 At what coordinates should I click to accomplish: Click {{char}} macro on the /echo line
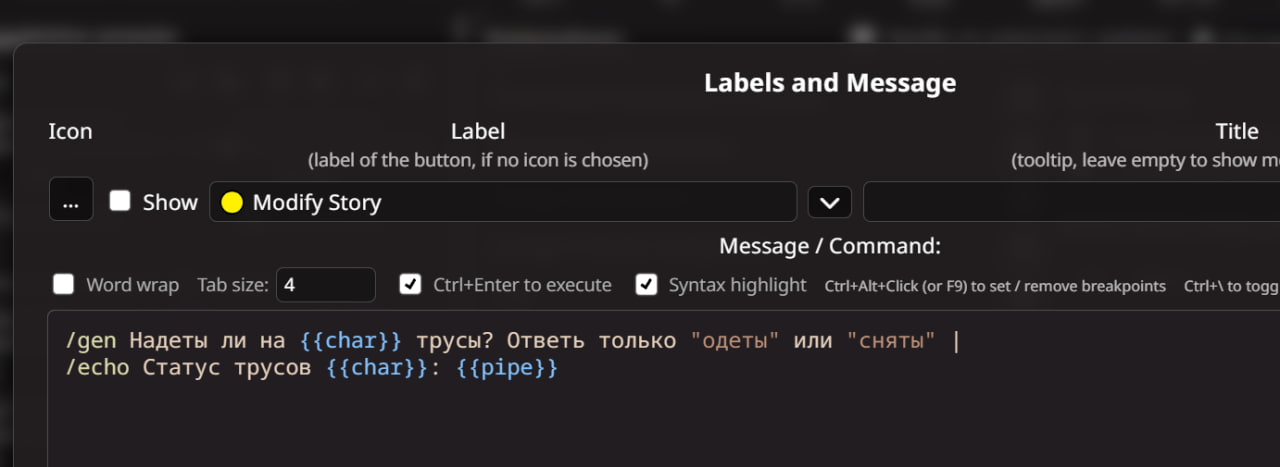pos(377,368)
